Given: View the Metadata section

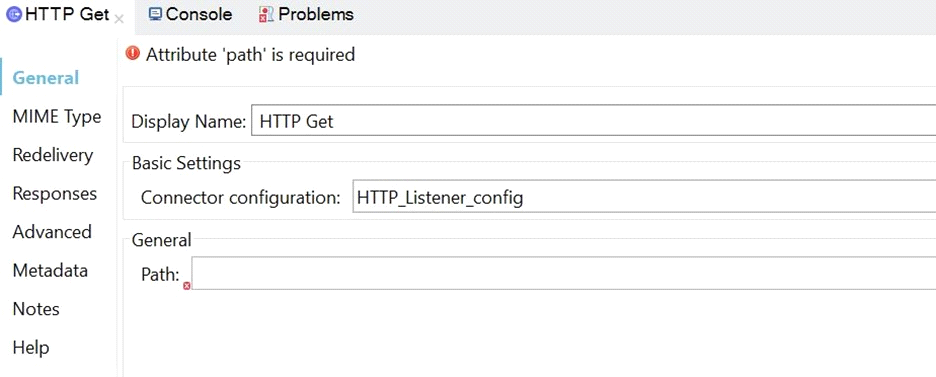Looking at the screenshot, I should 50,271.
